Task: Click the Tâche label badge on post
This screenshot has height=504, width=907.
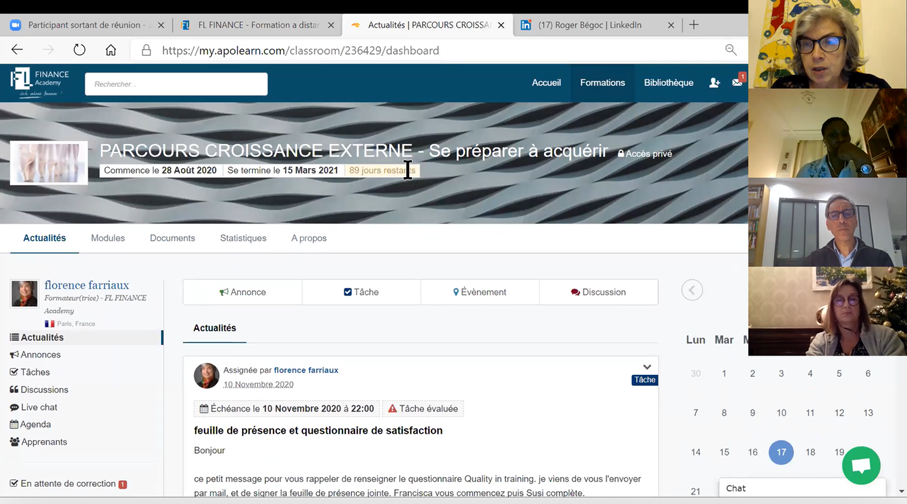Action: (x=644, y=380)
